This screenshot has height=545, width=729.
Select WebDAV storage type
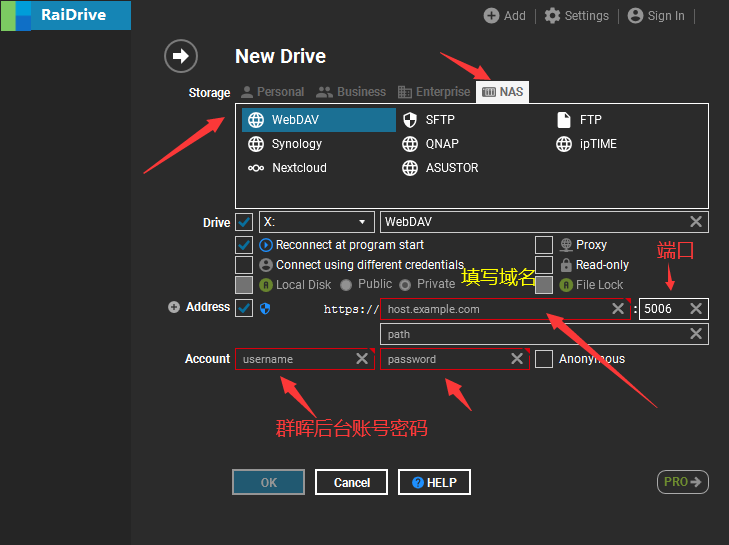tap(319, 120)
